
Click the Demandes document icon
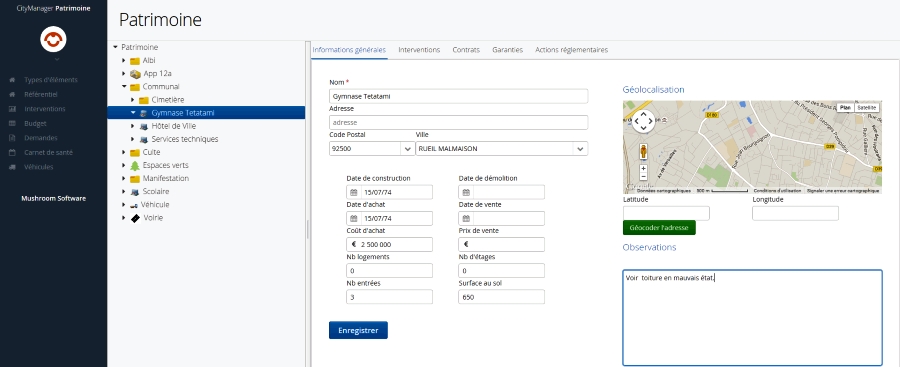pos(12,138)
